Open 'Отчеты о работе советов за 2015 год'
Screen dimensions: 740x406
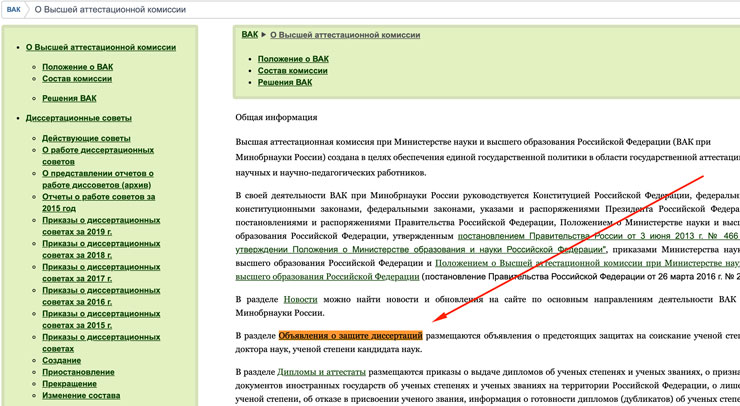98,202
